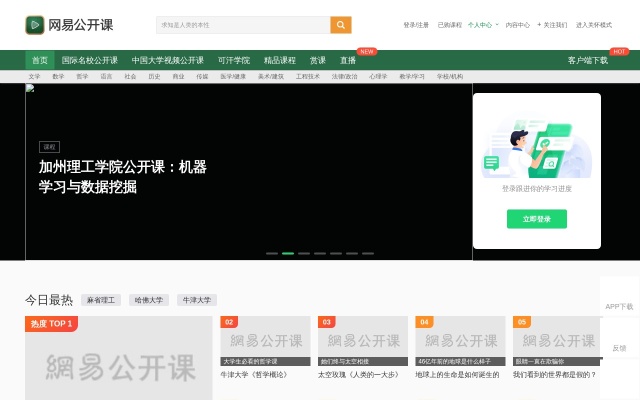Viewport: 640px width, 400px height.
Task: Select the active green carousel indicator
Action: tap(288, 253)
